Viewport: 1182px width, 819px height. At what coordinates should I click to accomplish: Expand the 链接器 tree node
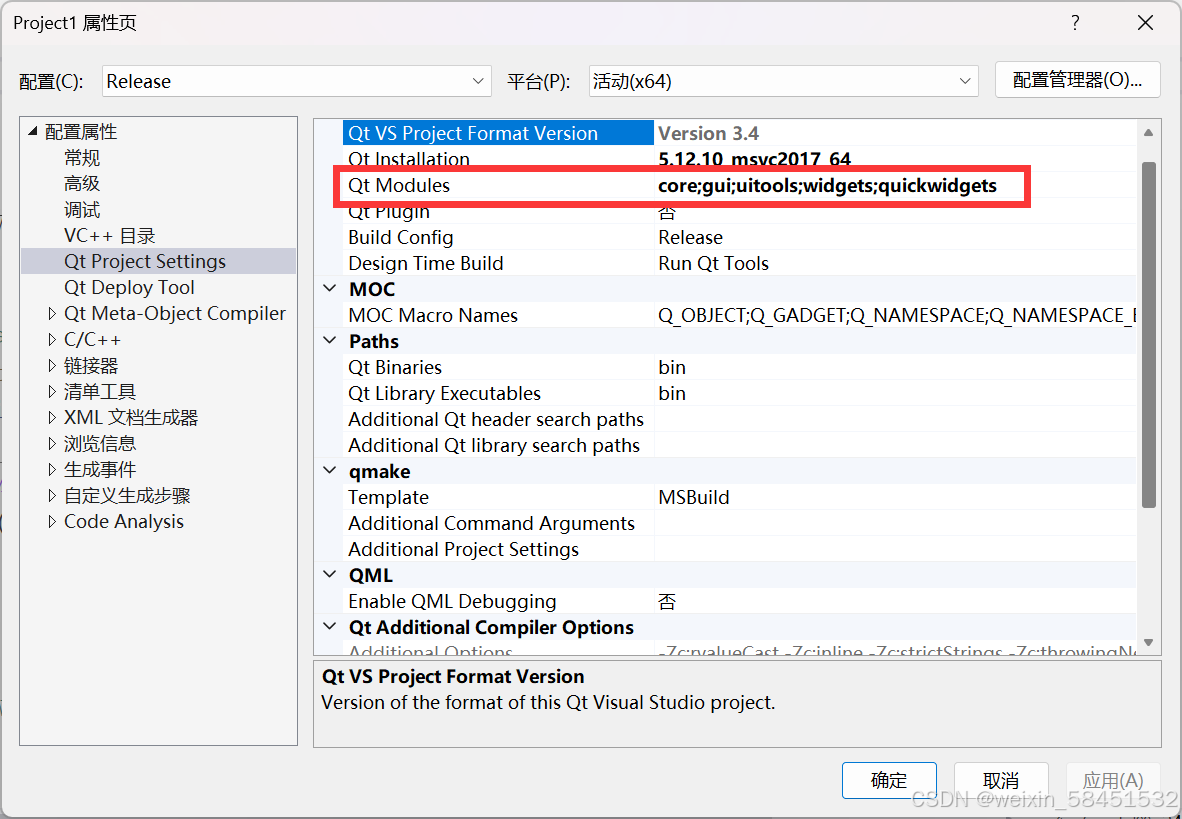[51, 365]
